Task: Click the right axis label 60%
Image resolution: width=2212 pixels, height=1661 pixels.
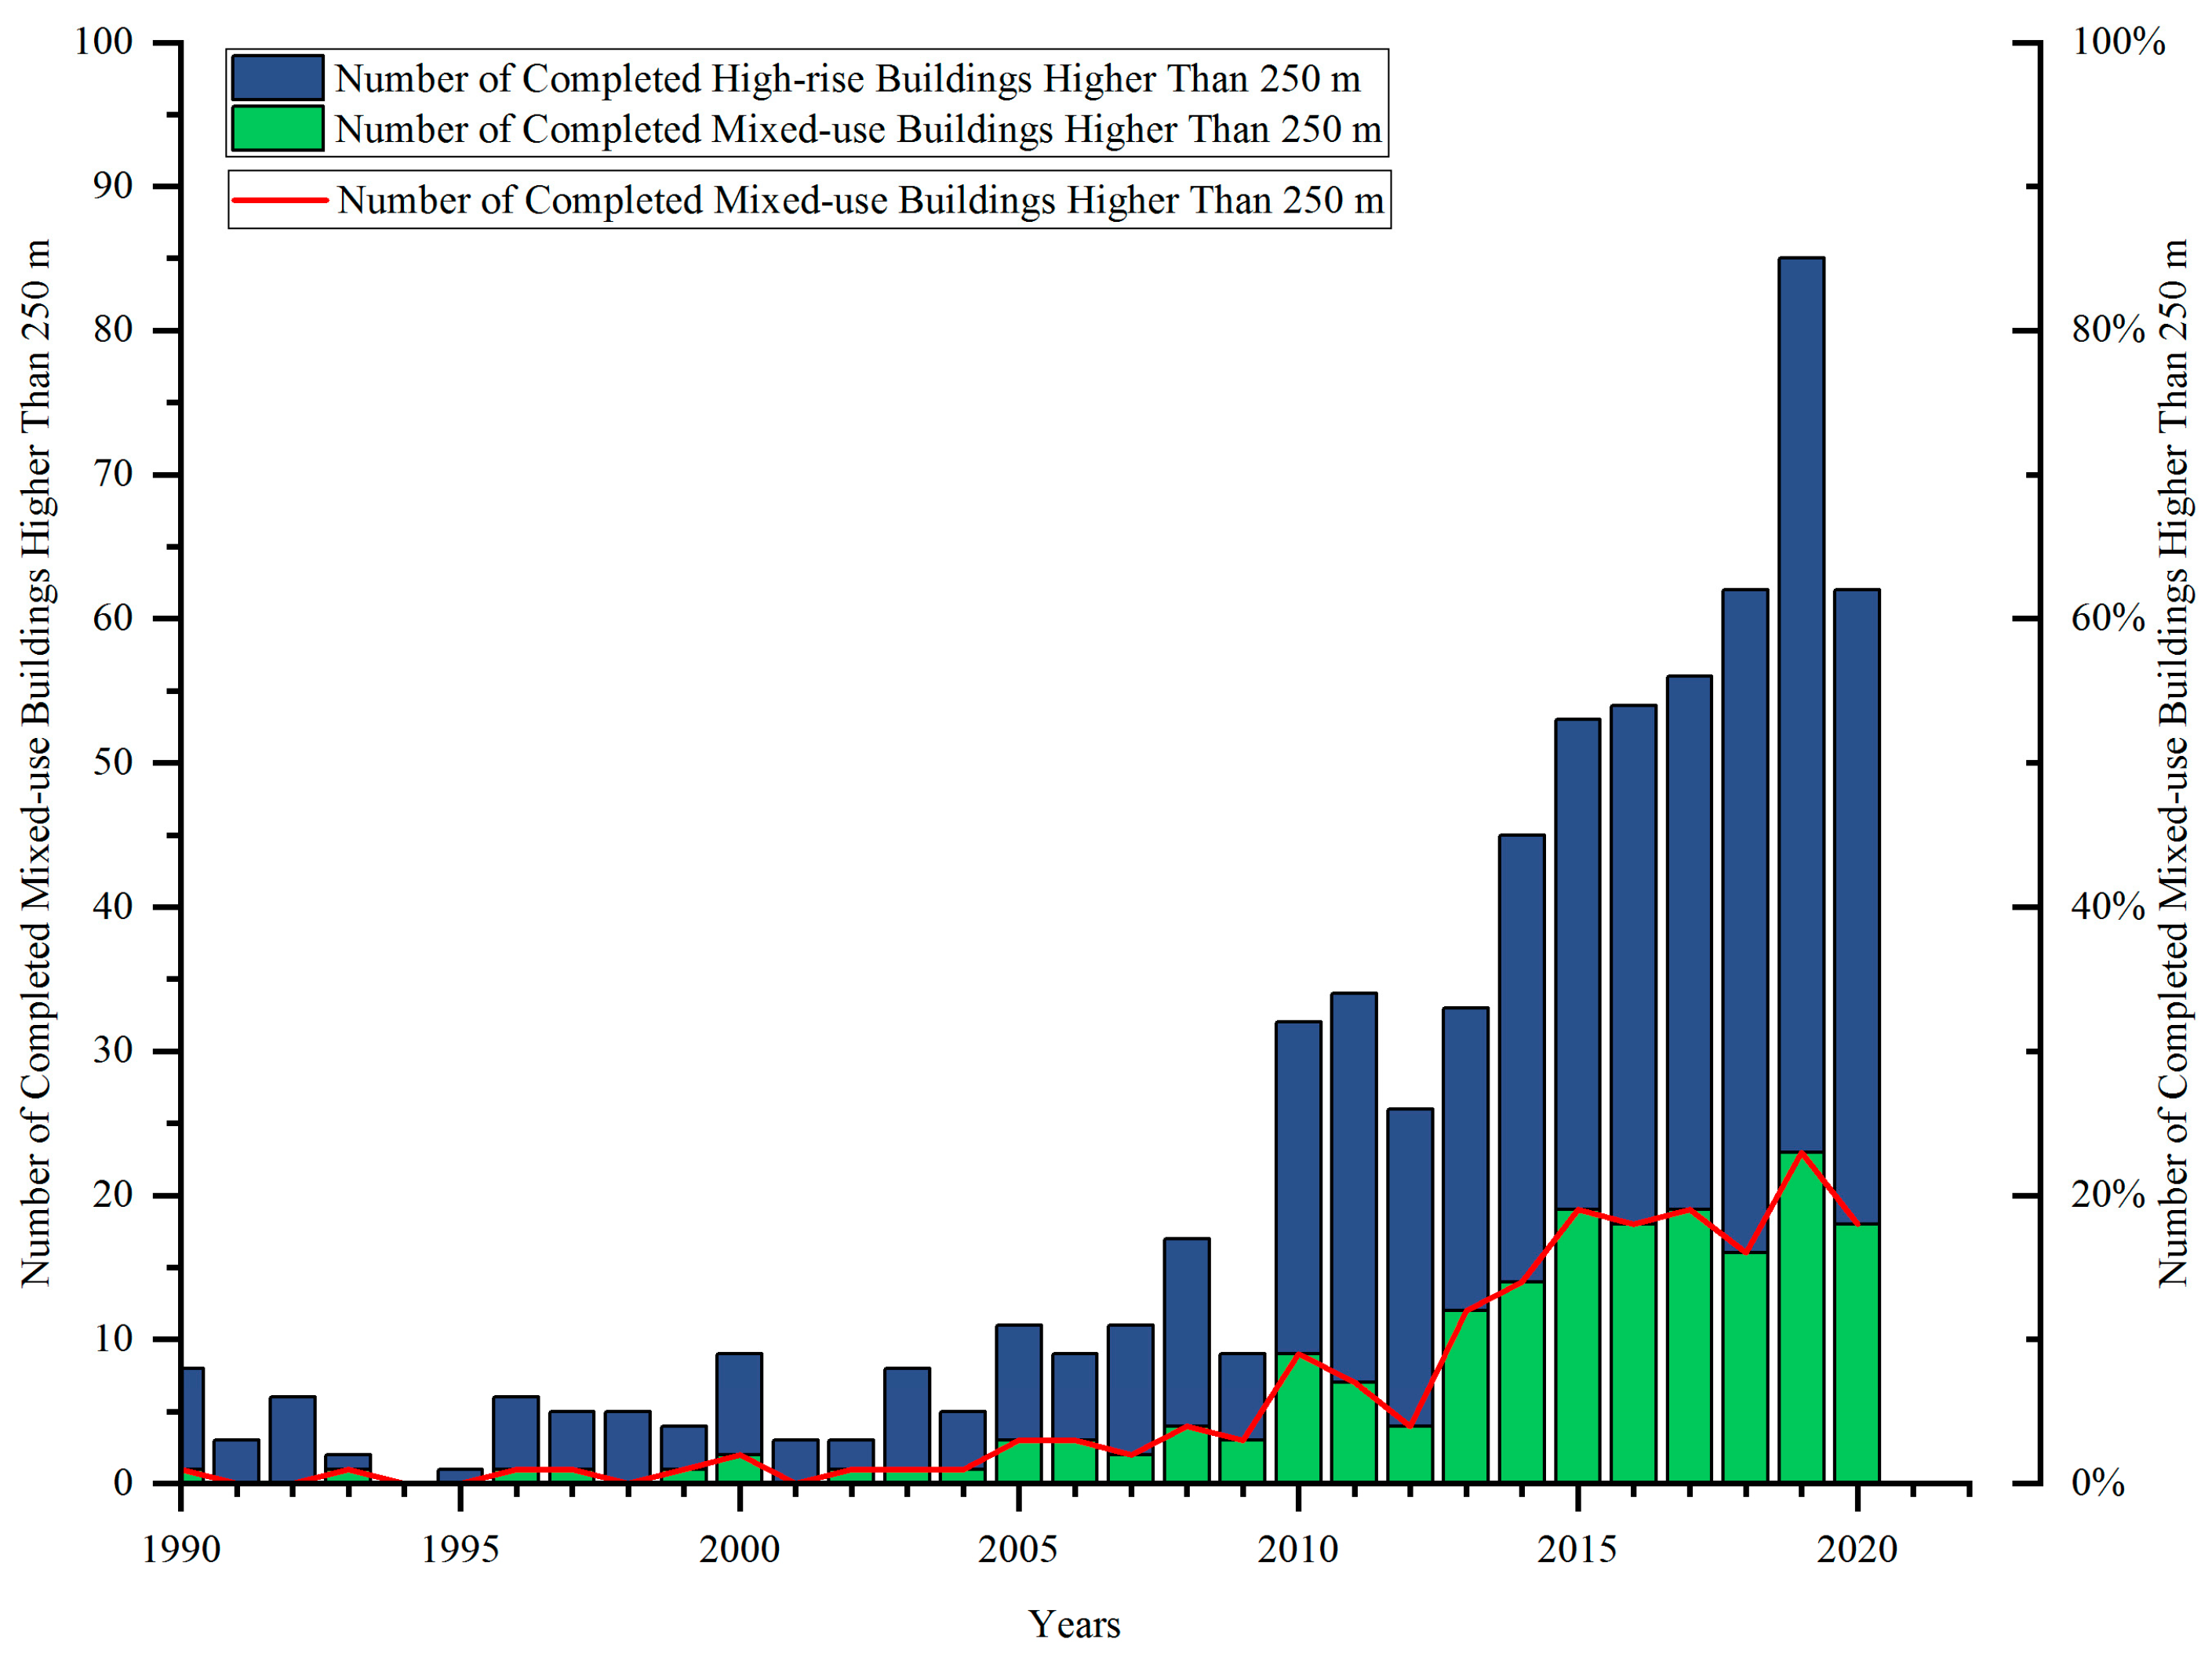Action: [2107, 618]
